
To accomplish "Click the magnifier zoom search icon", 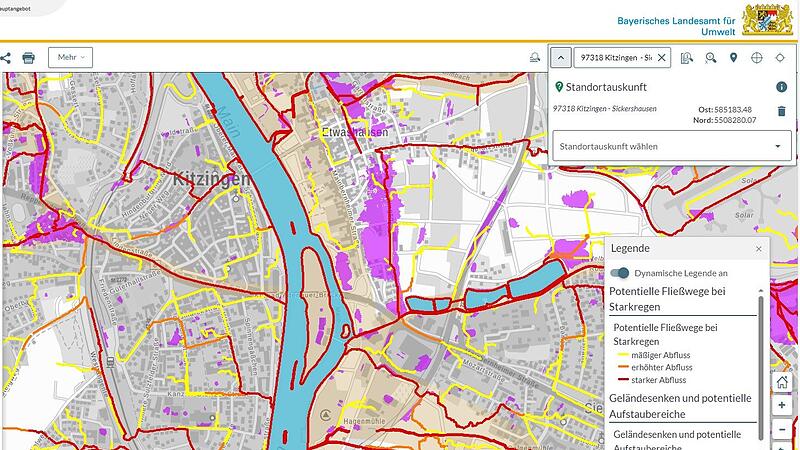I will [x=711, y=58].
